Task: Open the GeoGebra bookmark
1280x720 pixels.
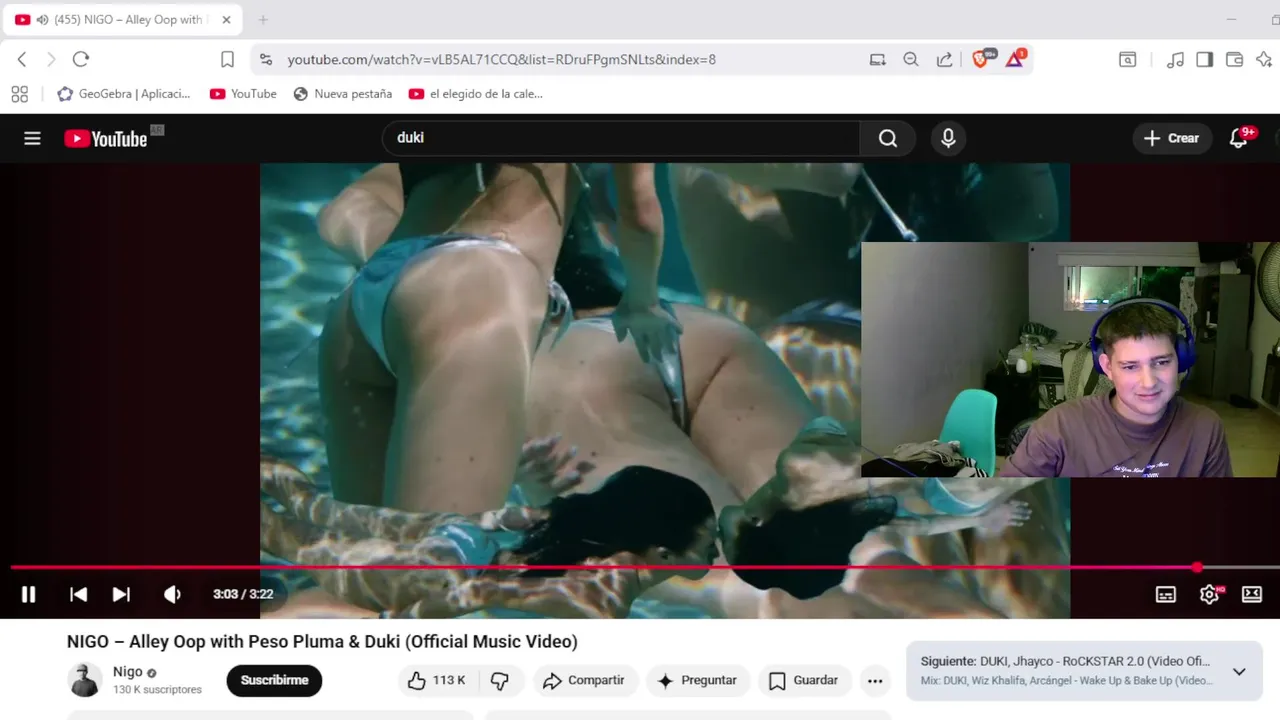Action: point(123,94)
